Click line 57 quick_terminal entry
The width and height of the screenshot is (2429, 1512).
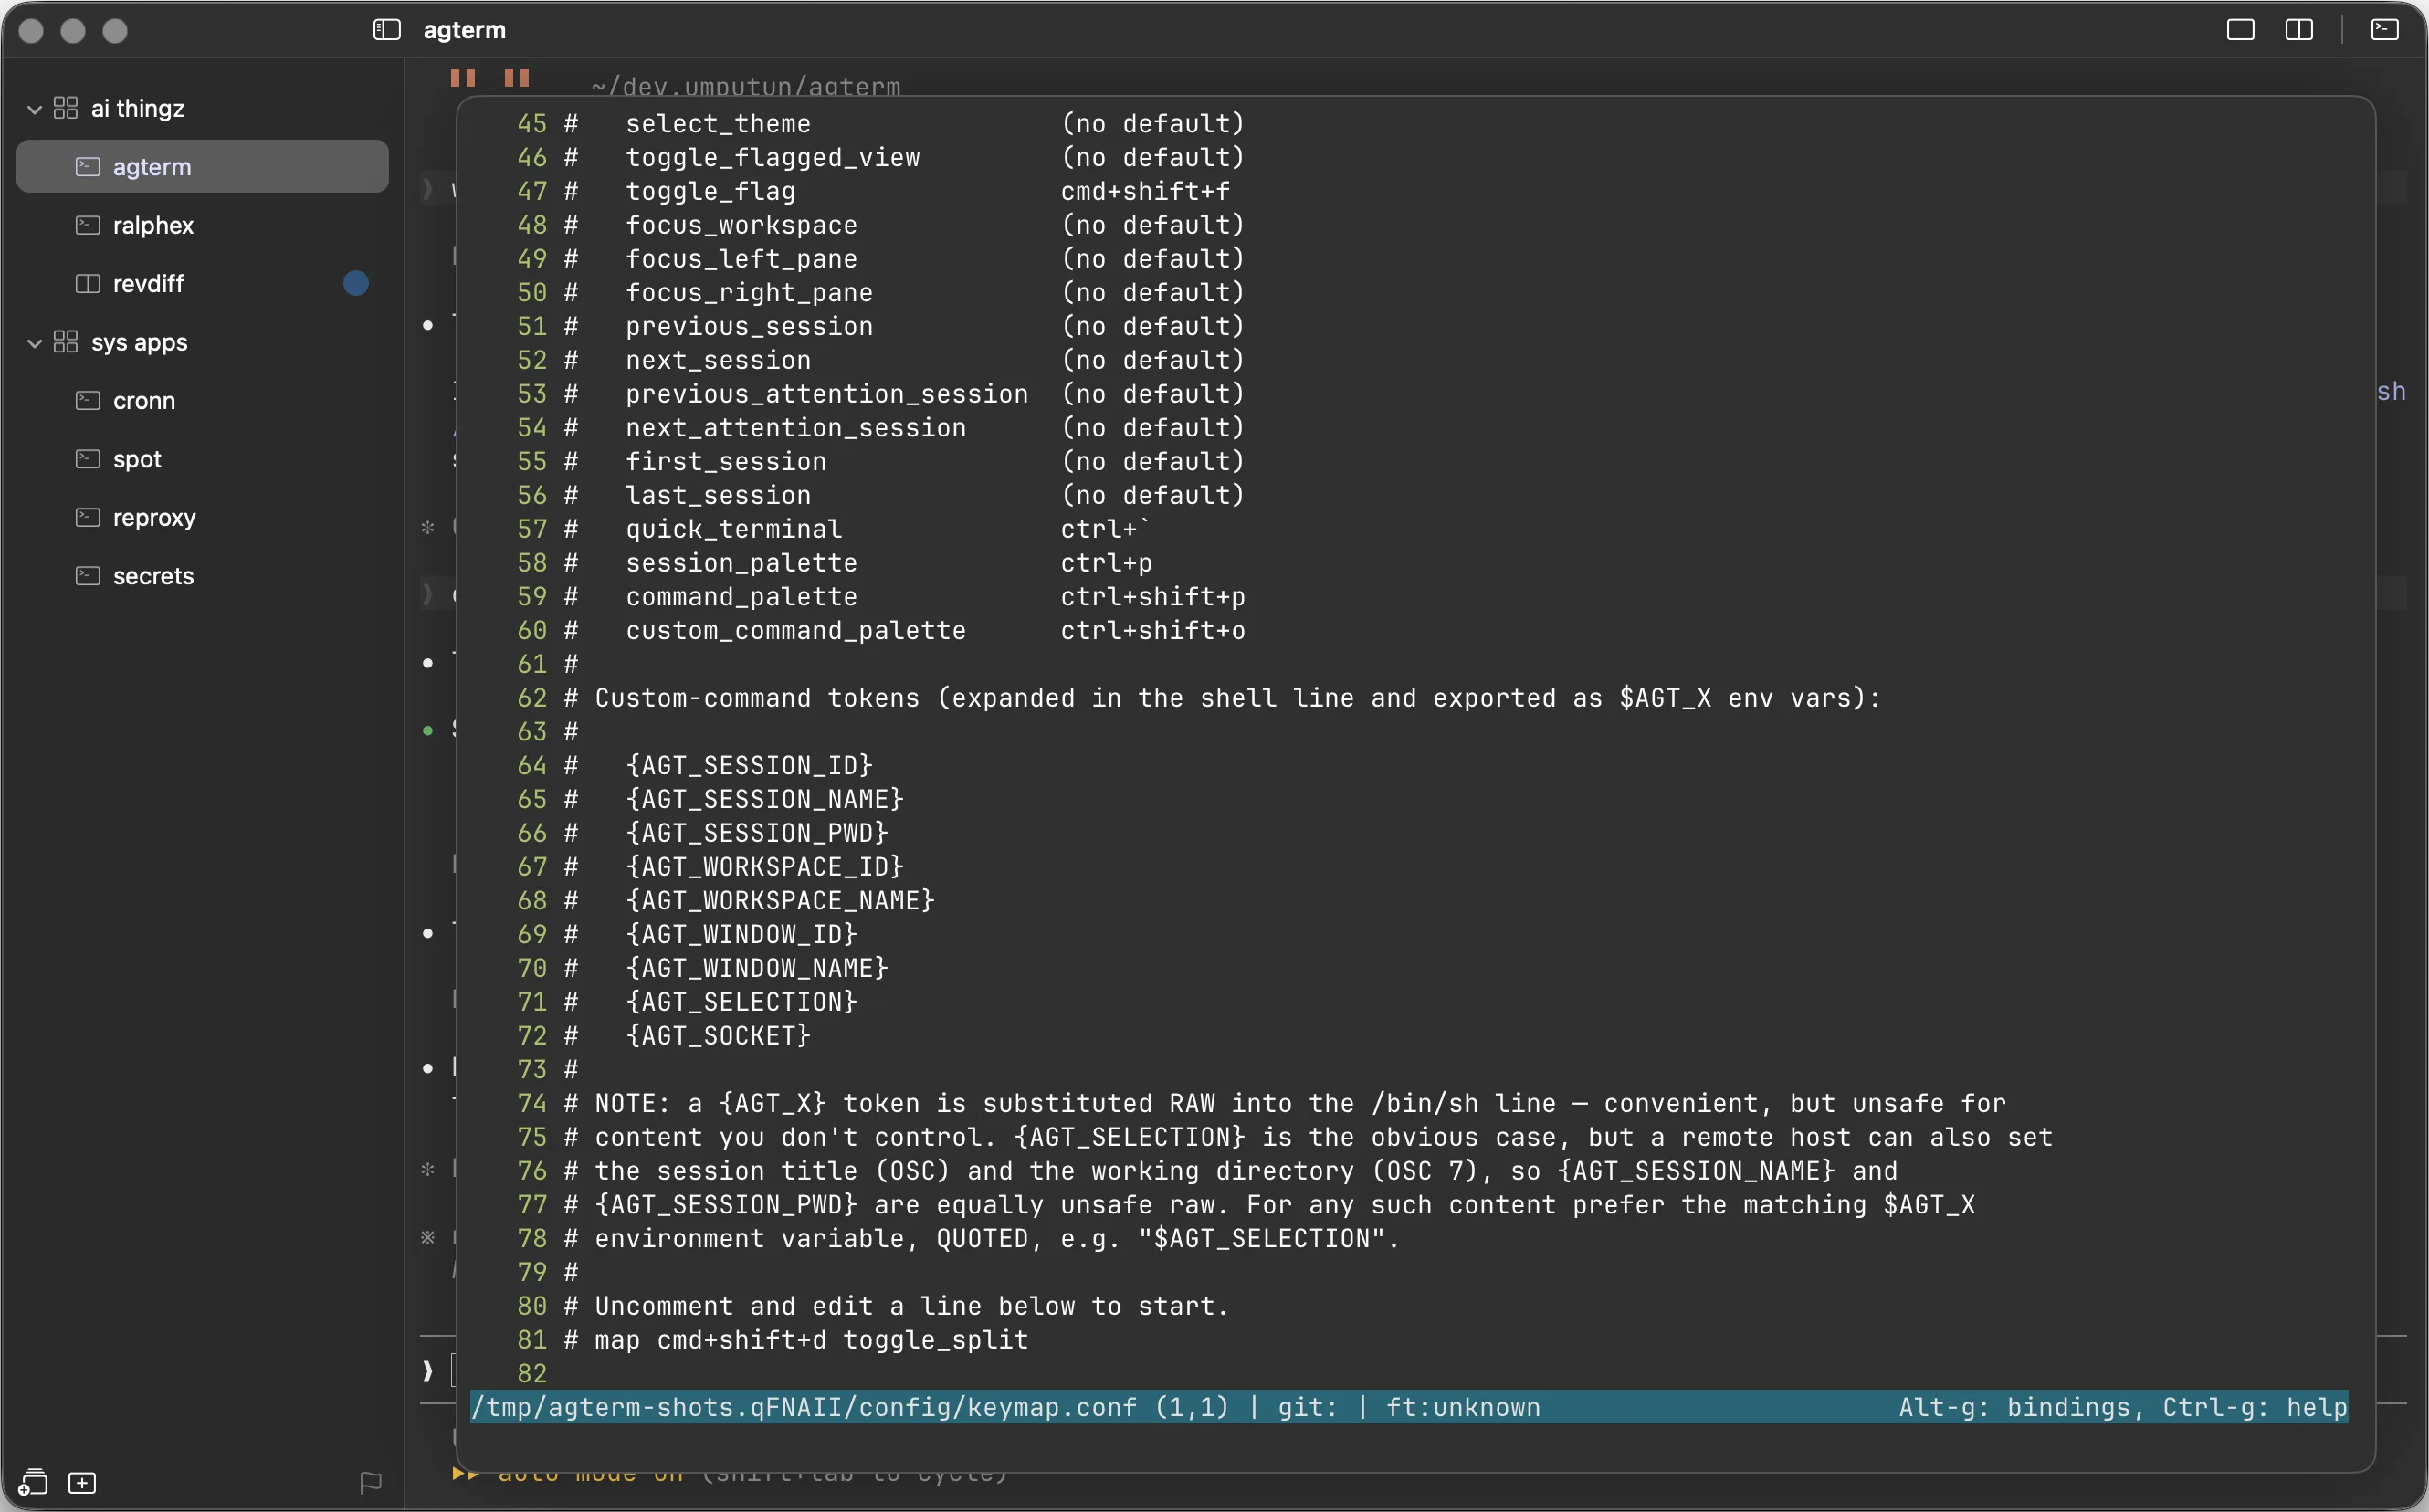(733, 529)
